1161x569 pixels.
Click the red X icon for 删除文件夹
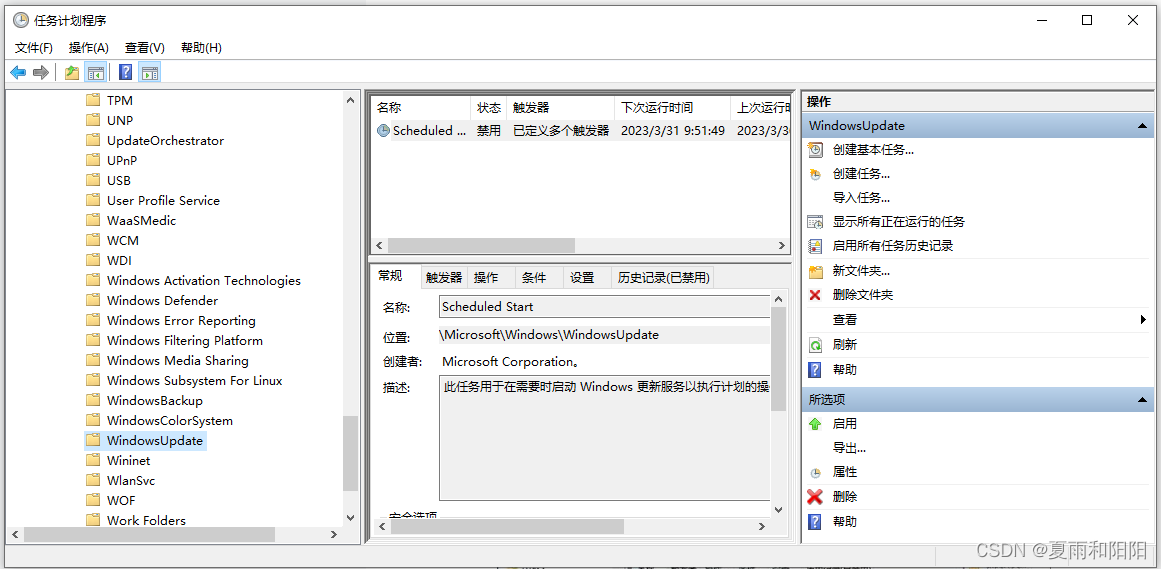point(815,295)
